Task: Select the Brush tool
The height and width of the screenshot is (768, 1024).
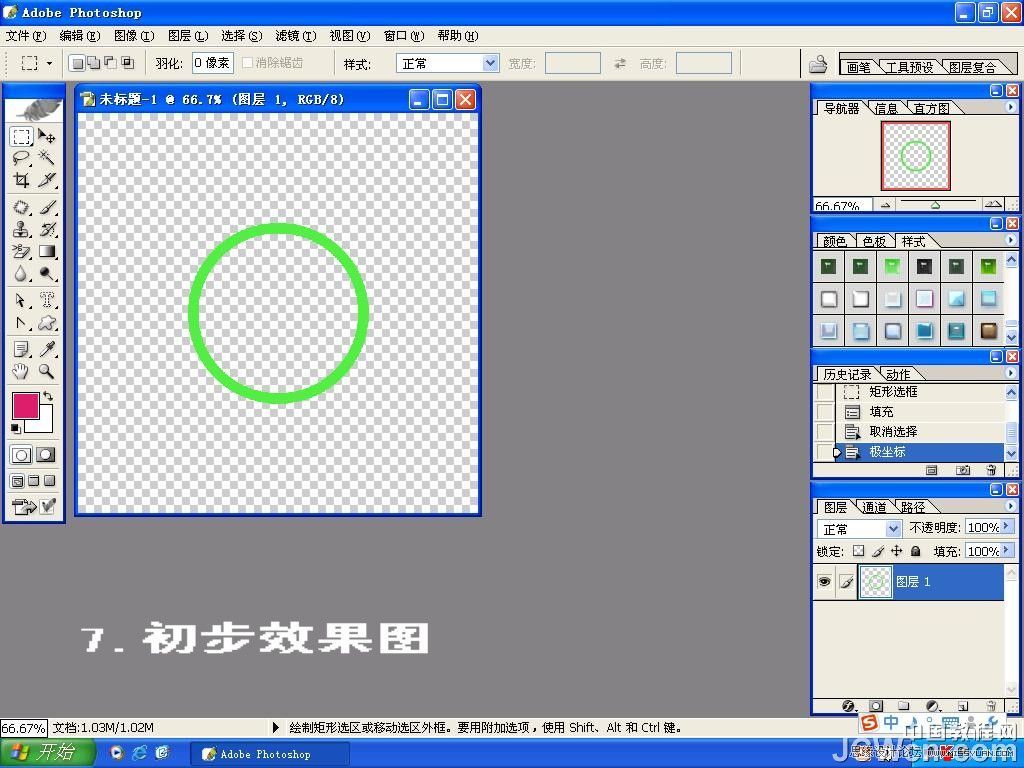Action: click(x=46, y=208)
